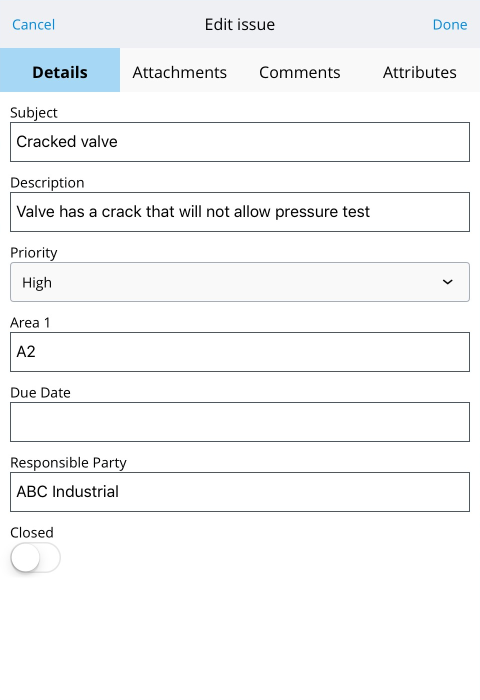Go to the Attributes tab
This screenshot has height=700, width=480.
coord(420,72)
